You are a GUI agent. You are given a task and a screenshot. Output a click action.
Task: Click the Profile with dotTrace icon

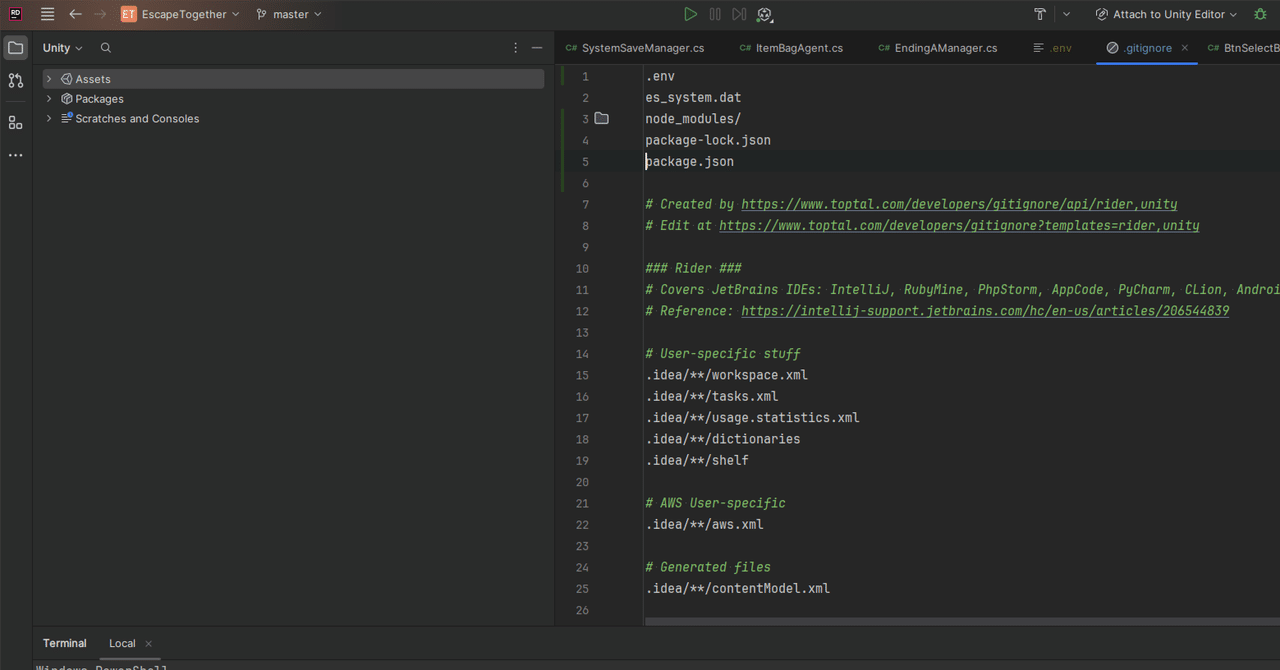763,14
